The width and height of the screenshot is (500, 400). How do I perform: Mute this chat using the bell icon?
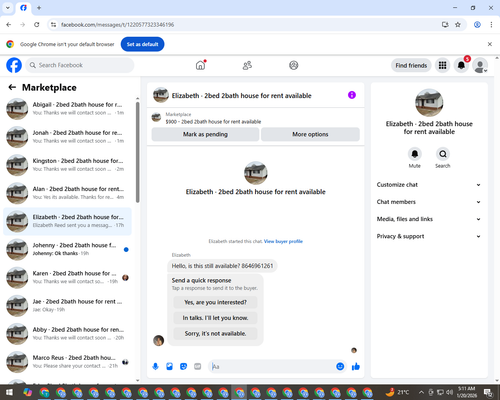415,154
